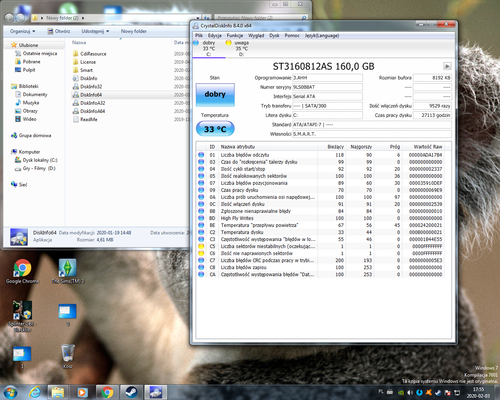Image resolution: width=500 pixels, height=400 pixels.
Task: Open Google Chrome desktop shortcut
Action: [22, 272]
